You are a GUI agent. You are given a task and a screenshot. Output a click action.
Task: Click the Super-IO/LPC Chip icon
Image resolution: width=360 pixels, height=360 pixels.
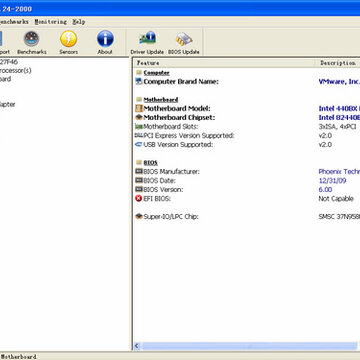point(139,216)
